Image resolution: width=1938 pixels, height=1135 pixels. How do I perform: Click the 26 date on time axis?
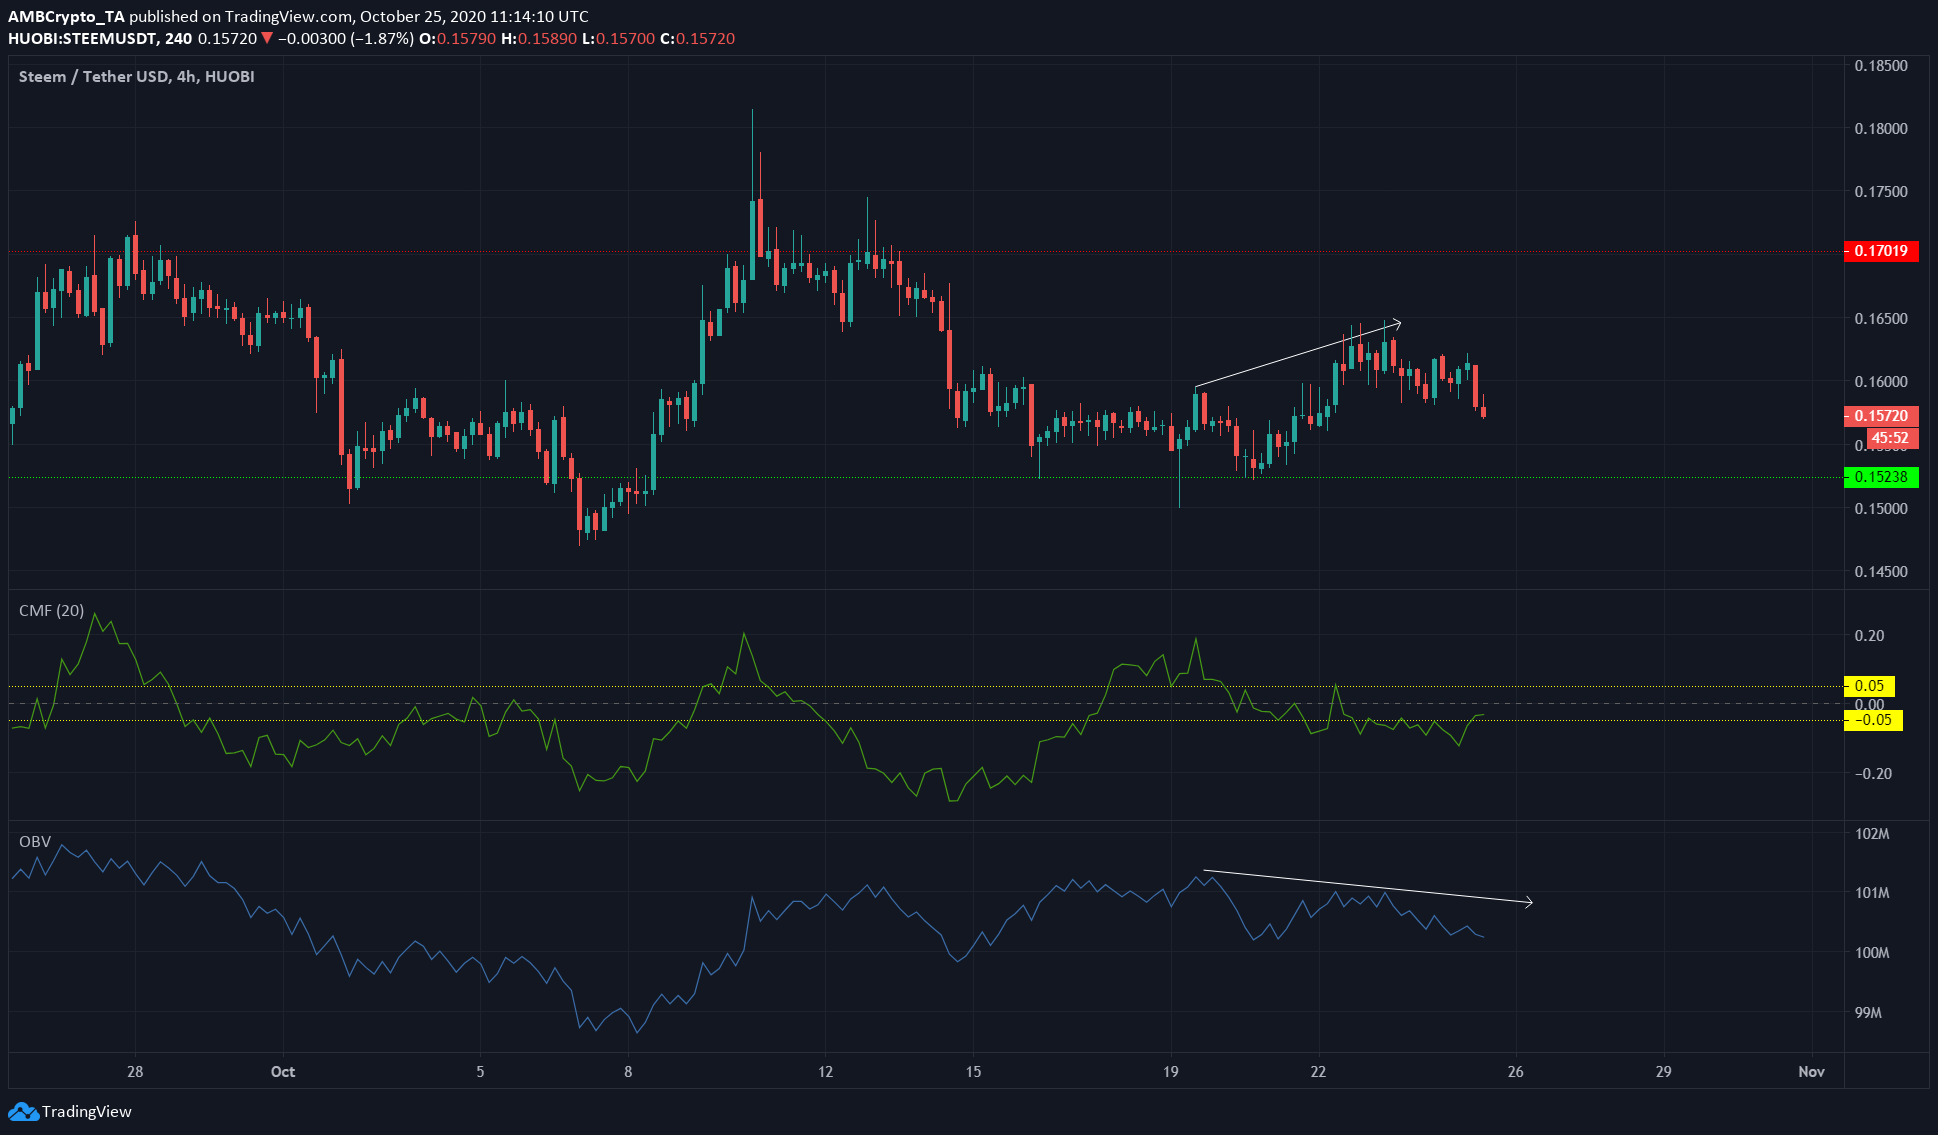pos(1516,1072)
